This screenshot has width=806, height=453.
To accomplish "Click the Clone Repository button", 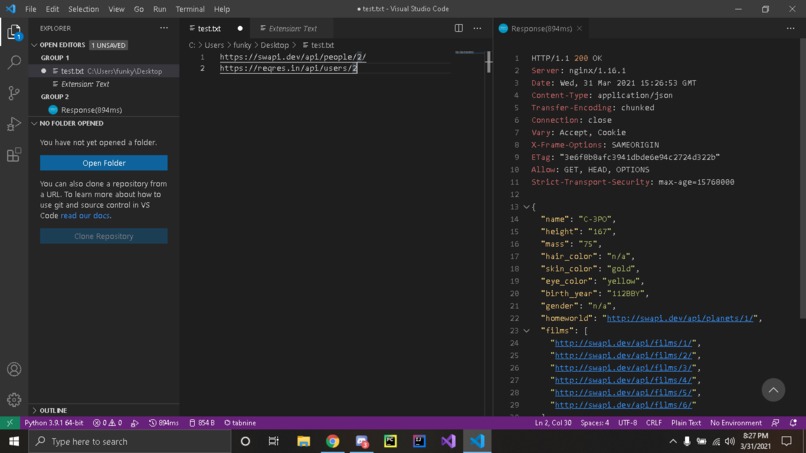I will [104, 236].
